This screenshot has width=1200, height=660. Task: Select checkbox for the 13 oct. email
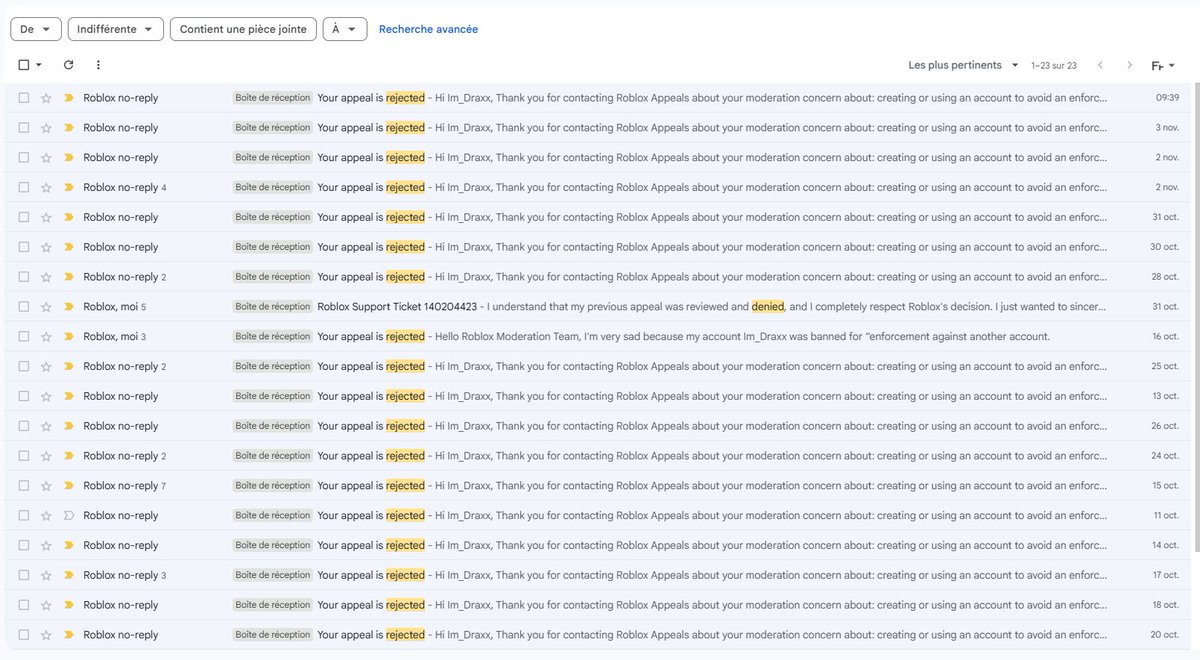[24, 396]
